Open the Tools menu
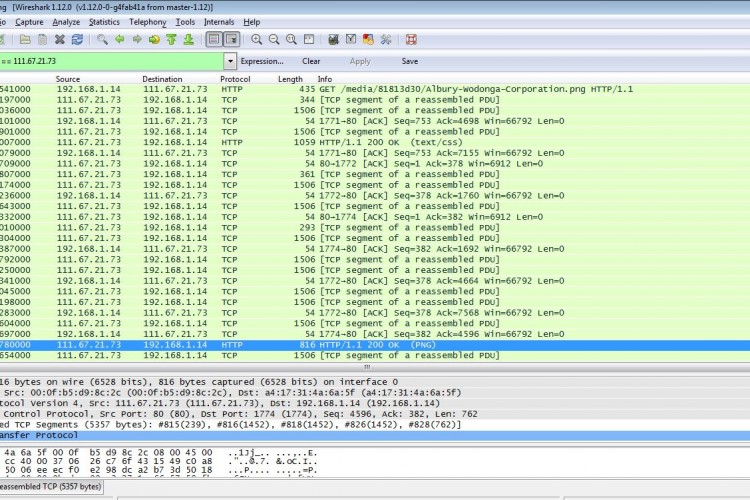 pos(185,22)
